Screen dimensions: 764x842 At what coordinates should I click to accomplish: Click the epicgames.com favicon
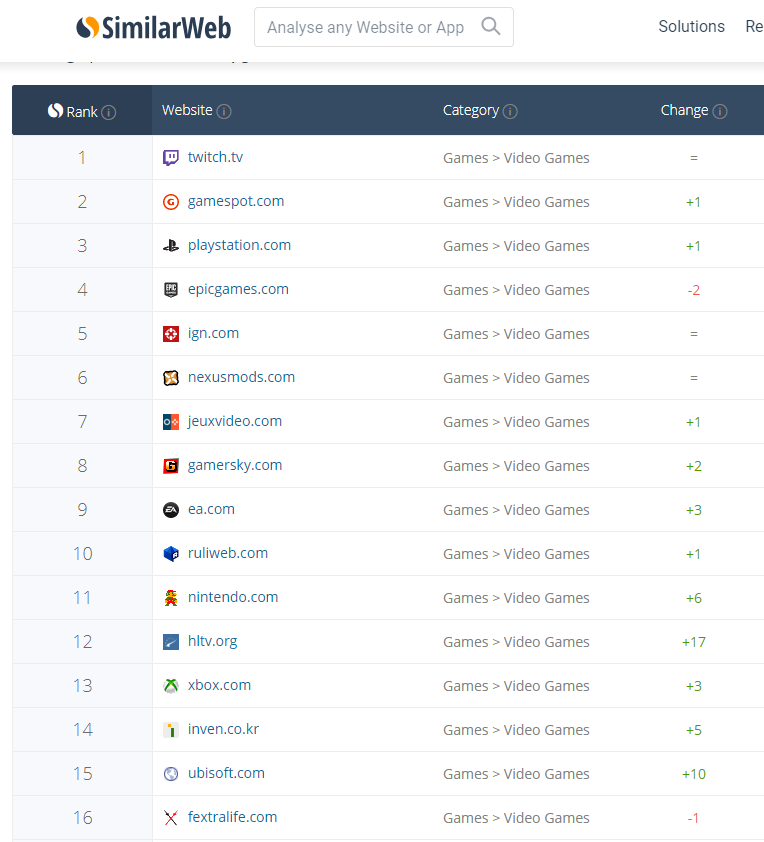pyautogui.click(x=171, y=290)
